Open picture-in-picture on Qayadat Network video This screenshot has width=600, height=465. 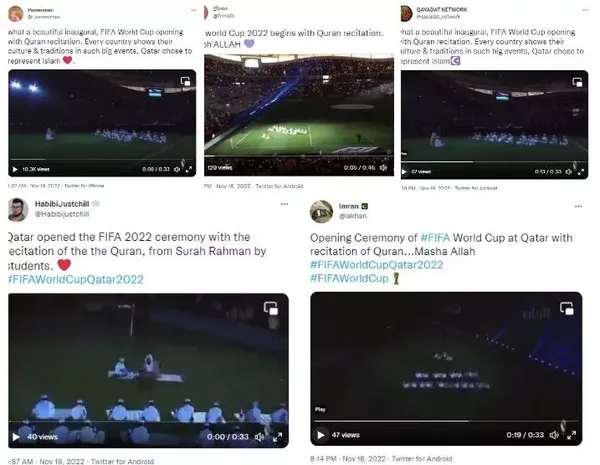577,82
